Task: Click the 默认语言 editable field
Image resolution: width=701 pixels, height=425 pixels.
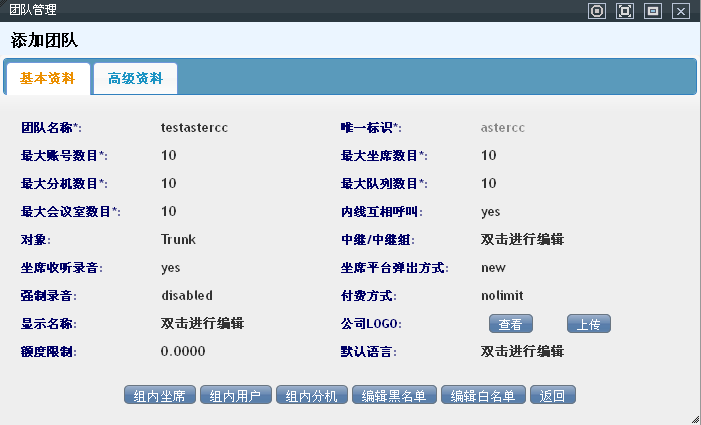Action: 523,352
